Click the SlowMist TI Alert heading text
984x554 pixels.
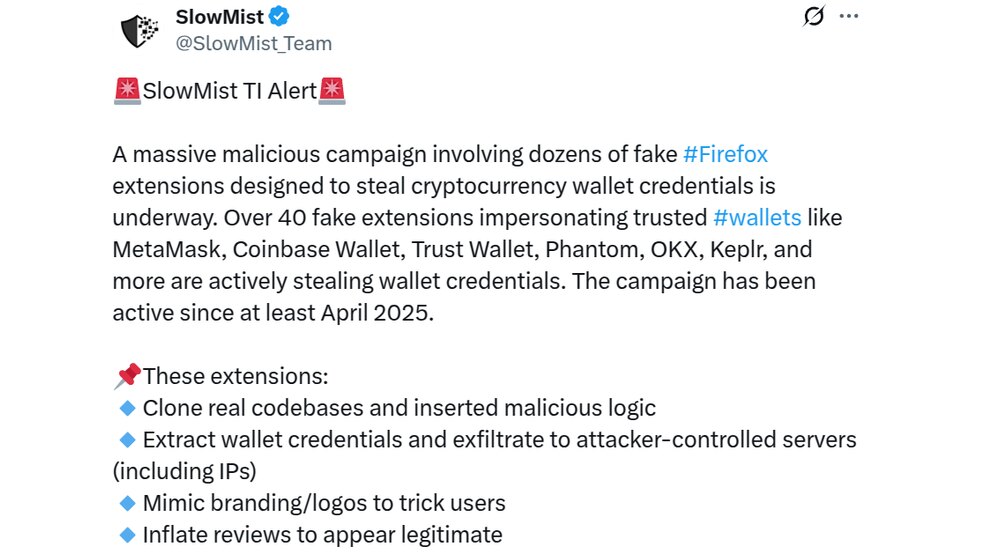pyautogui.click(x=230, y=91)
